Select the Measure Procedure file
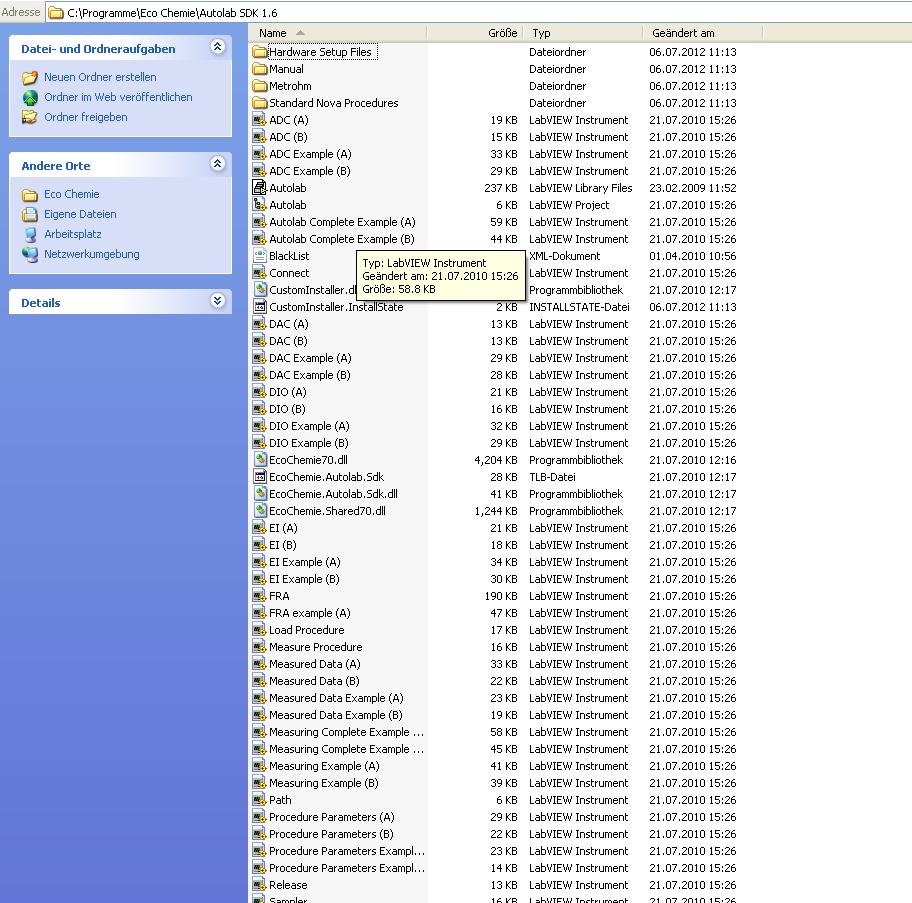 tap(315, 647)
